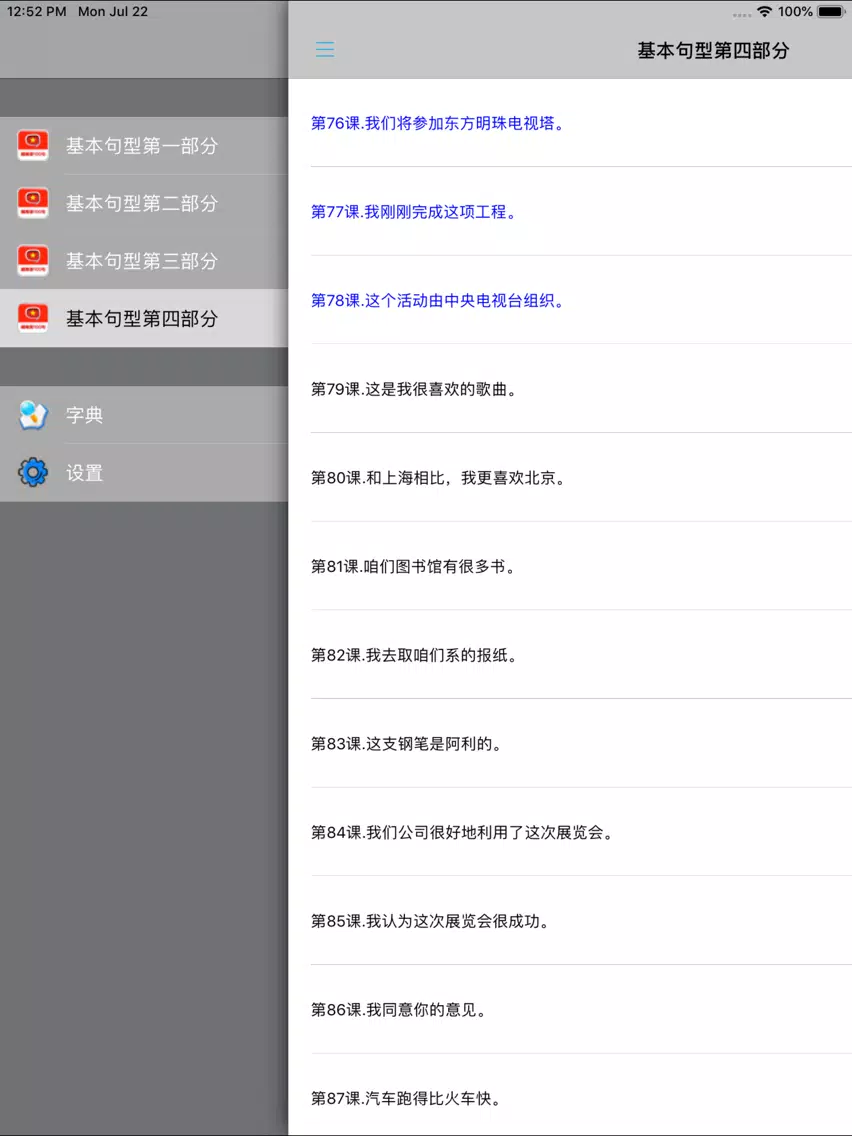Click red app icon beside 基本句型第四部分
The image size is (852, 1136).
tap(33, 319)
